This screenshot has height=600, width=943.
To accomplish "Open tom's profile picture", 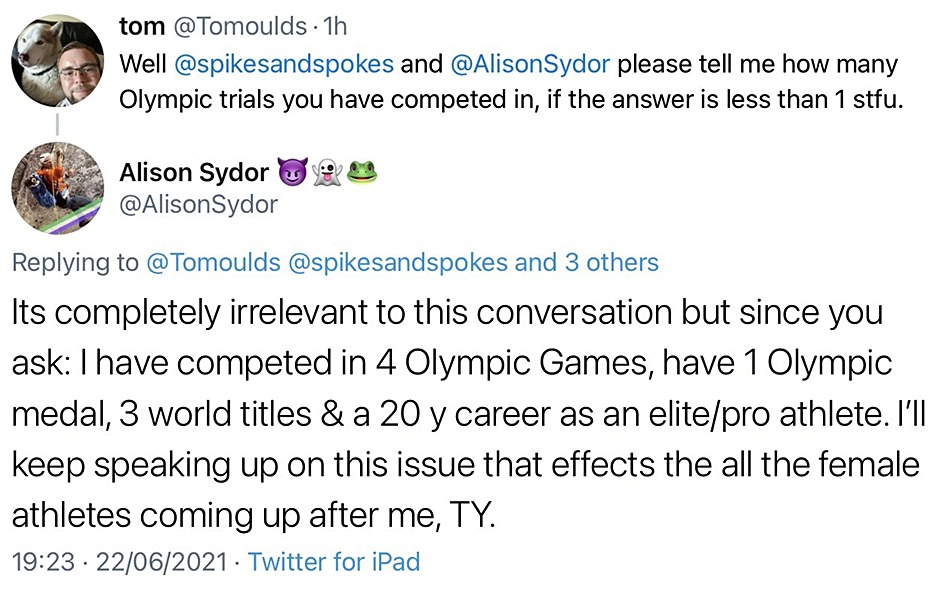I will 57,60.
